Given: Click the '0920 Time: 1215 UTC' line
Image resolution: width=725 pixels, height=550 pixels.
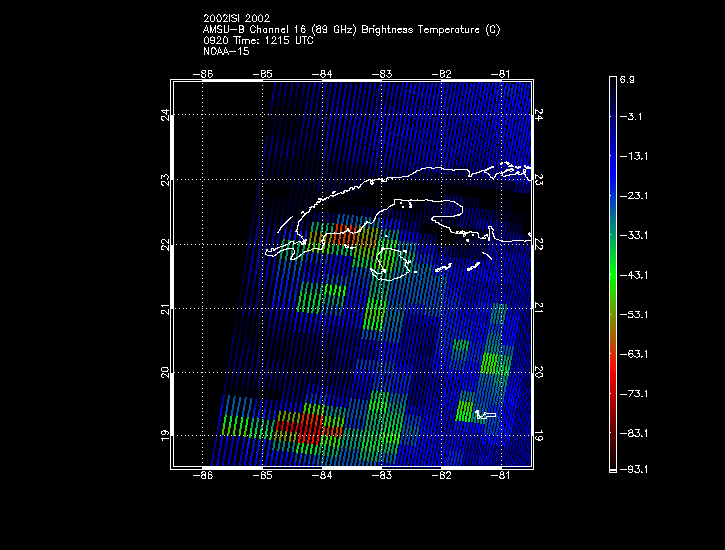Looking at the screenshot, I should click(258, 41).
